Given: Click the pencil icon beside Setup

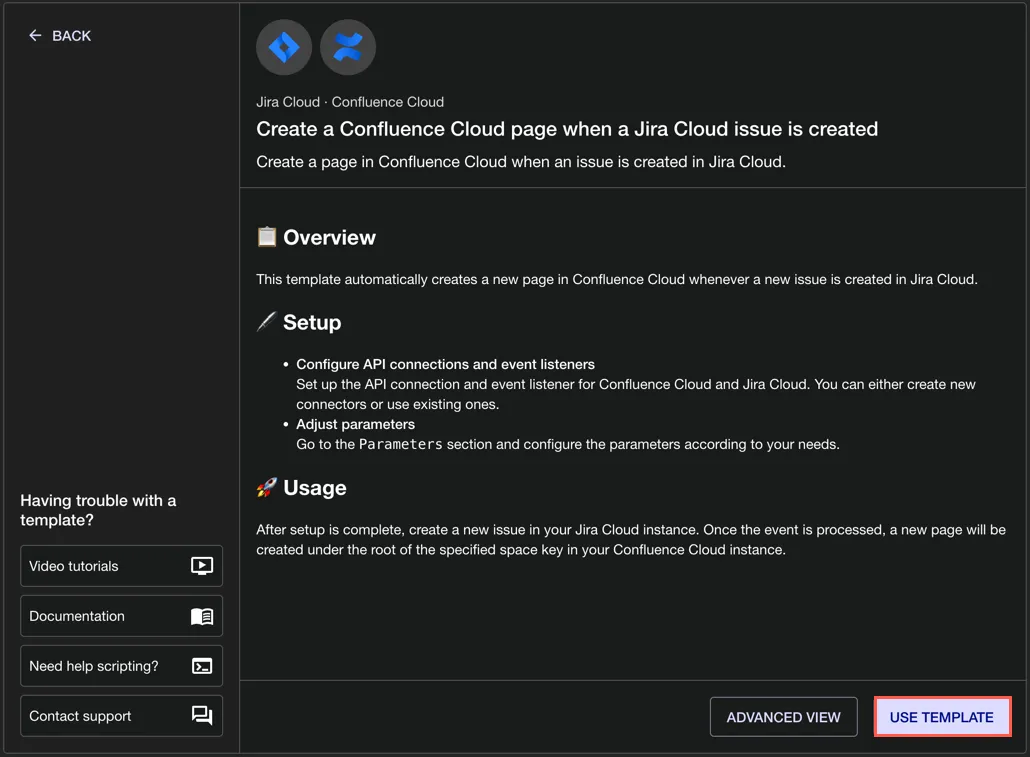Looking at the screenshot, I should tap(267, 322).
